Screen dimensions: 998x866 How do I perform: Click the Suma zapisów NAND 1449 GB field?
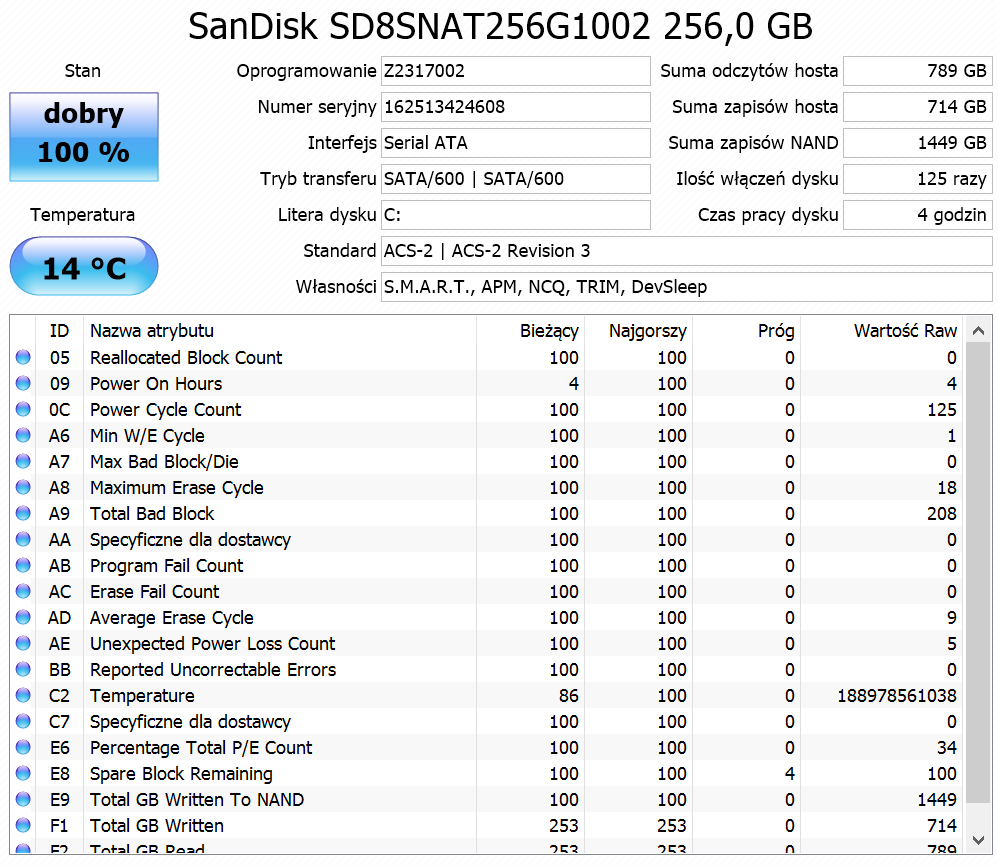tap(917, 143)
